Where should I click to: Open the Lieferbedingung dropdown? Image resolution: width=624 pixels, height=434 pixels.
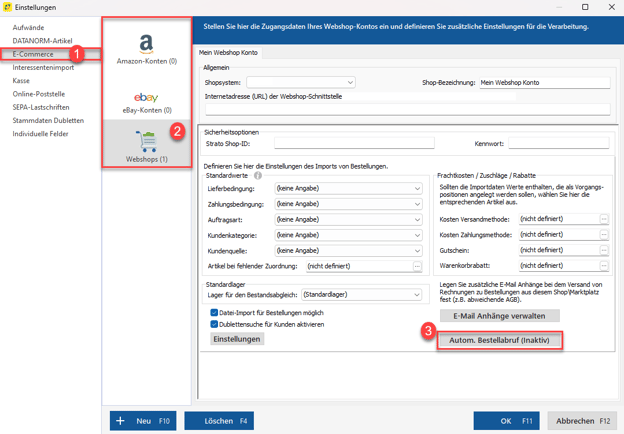(417, 188)
